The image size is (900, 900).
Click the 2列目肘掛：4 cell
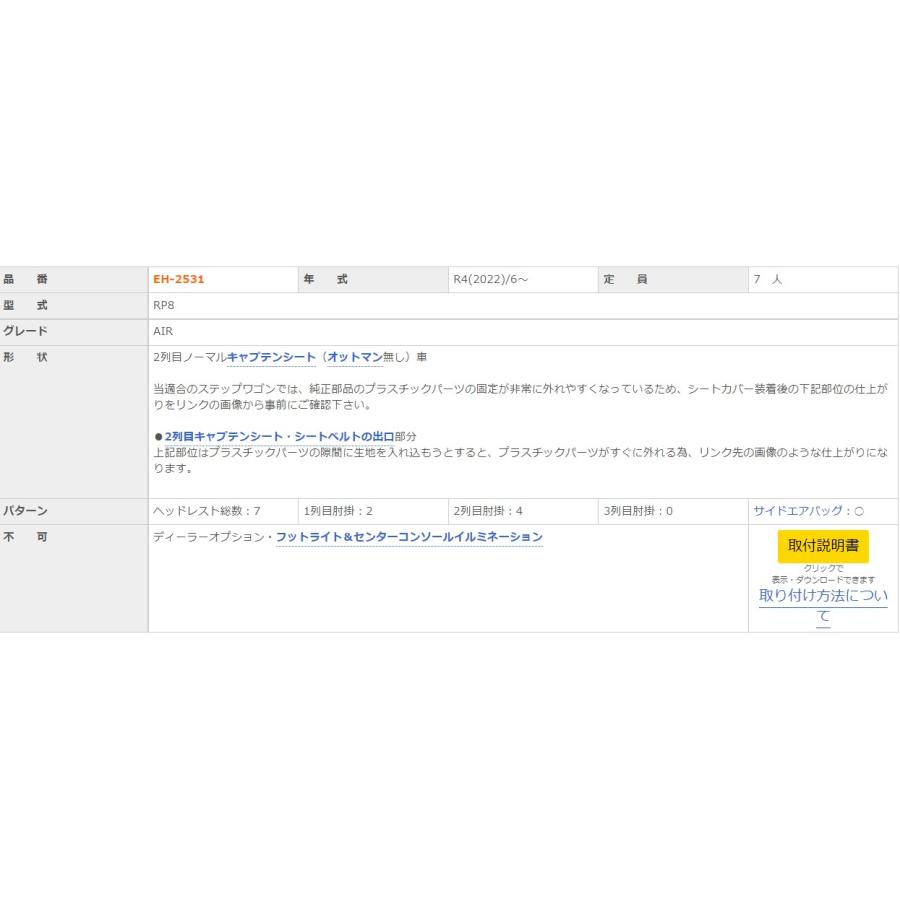(x=488, y=511)
